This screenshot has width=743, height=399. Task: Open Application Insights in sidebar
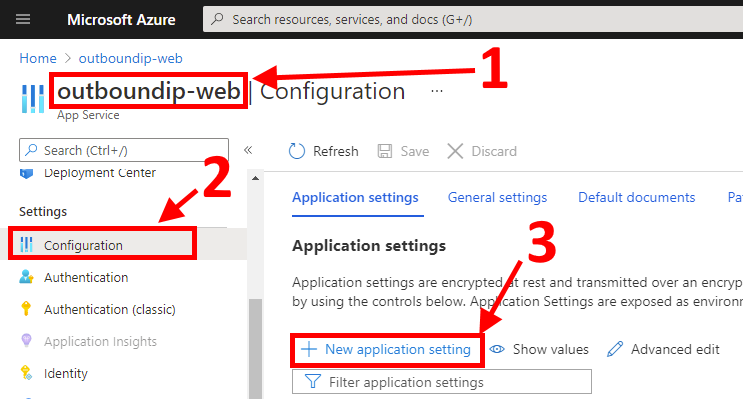point(100,341)
